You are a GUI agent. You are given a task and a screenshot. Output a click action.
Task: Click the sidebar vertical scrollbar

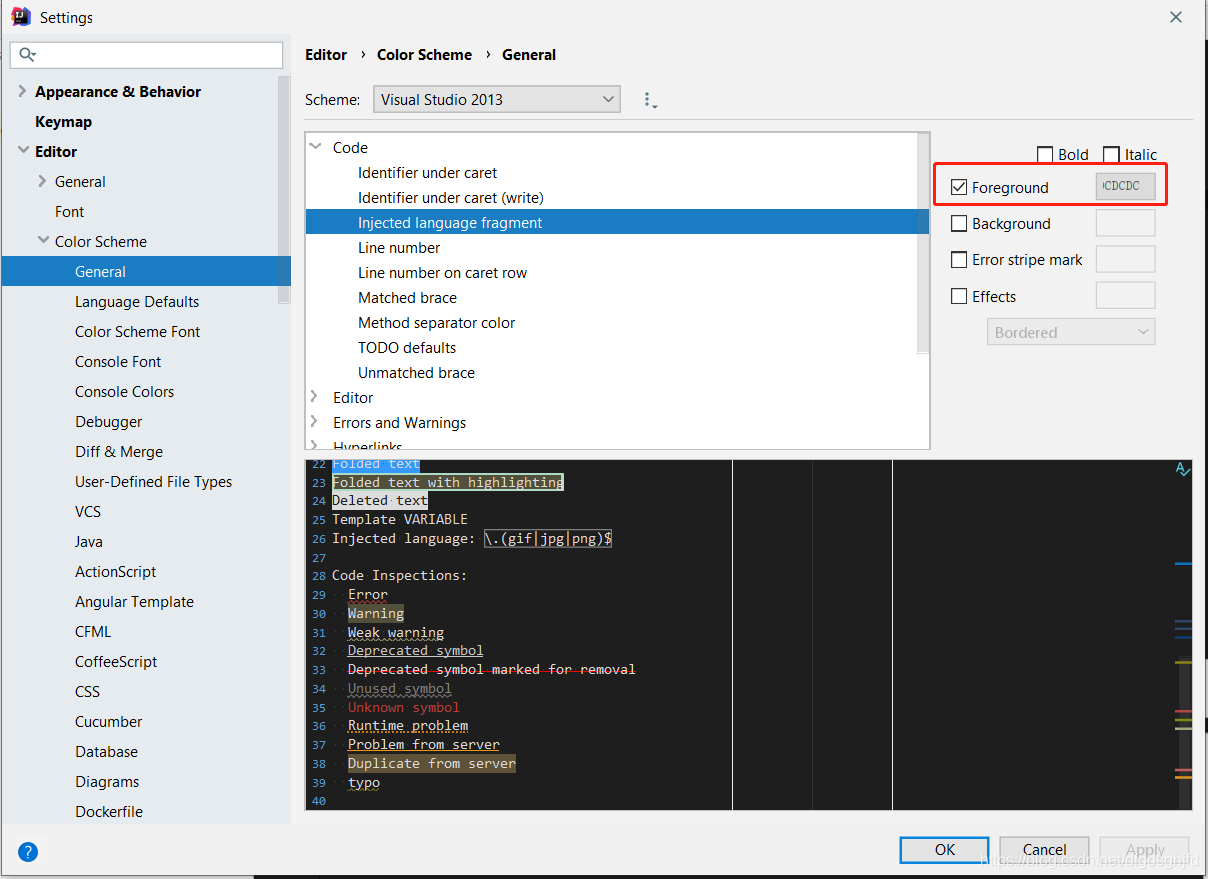click(x=284, y=190)
